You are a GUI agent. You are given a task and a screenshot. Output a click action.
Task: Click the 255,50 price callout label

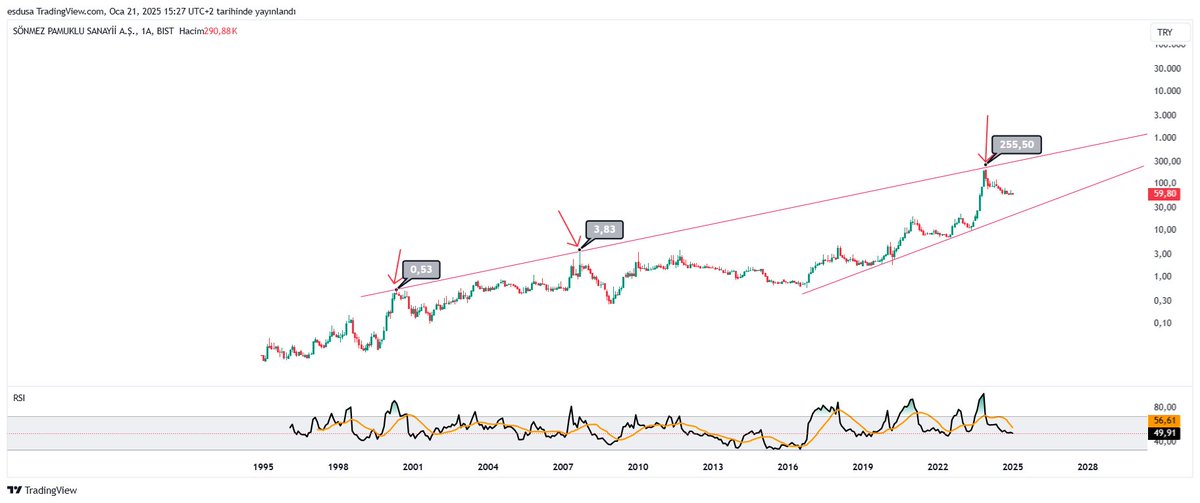pyautogui.click(x=1019, y=143)
